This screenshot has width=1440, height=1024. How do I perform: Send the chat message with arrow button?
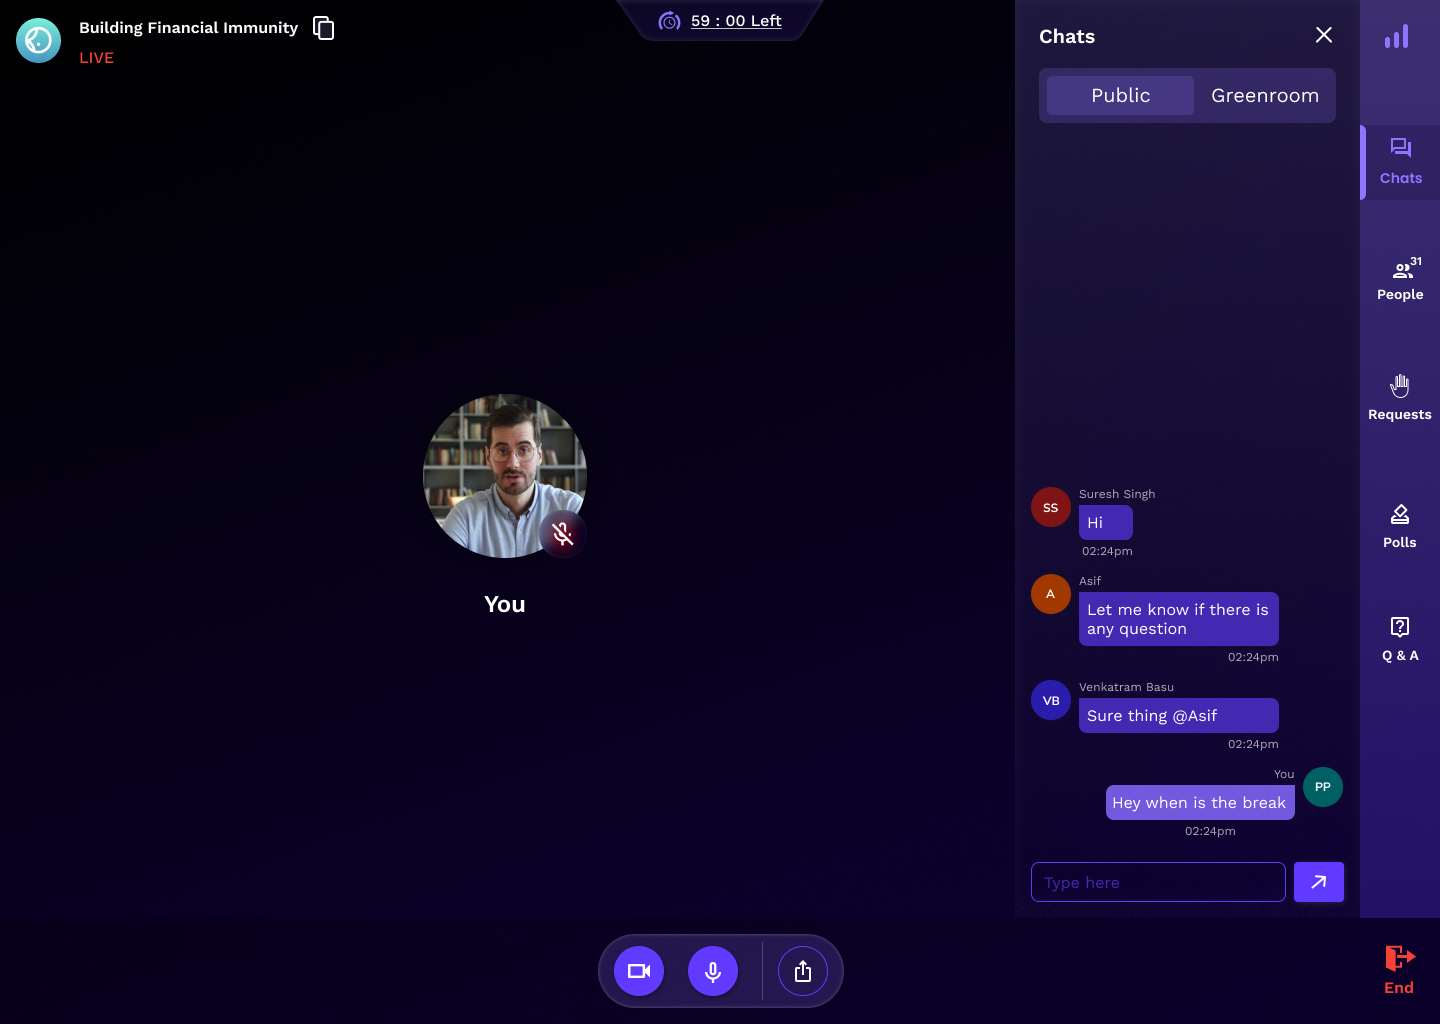[x=1319, y=882]
